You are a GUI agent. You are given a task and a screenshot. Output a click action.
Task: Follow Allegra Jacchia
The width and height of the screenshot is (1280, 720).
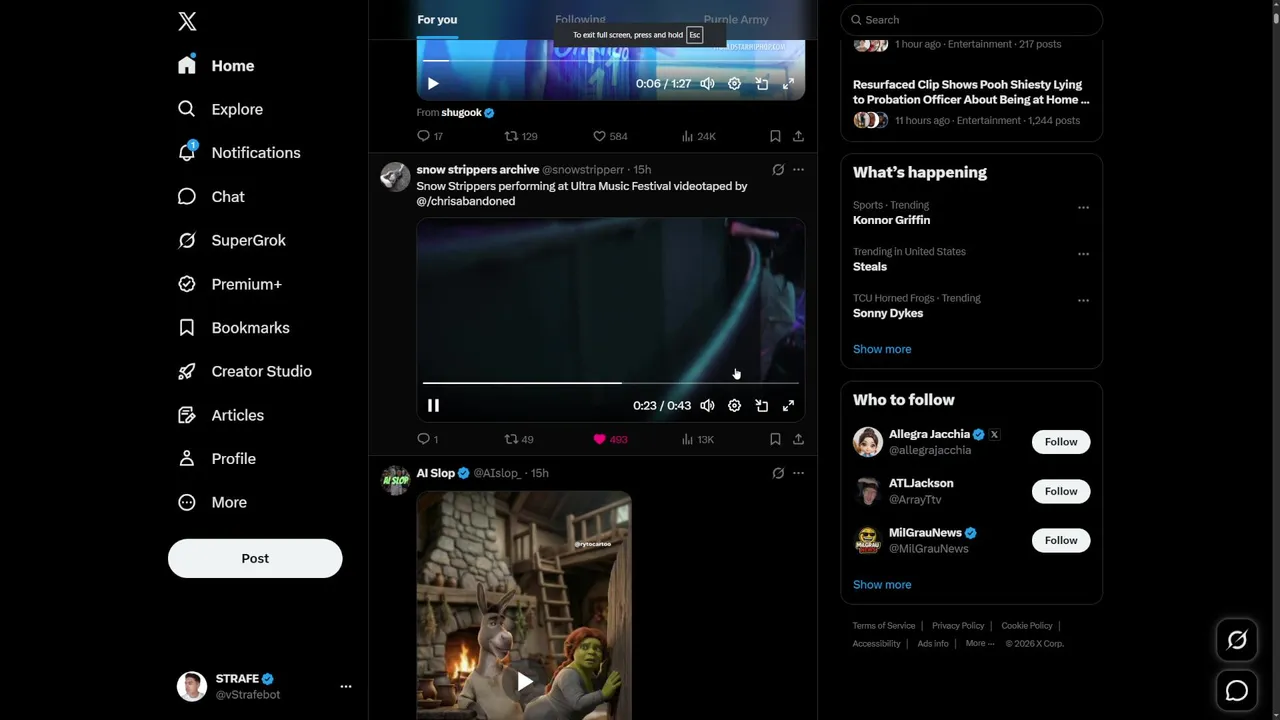click(1061, 442)
